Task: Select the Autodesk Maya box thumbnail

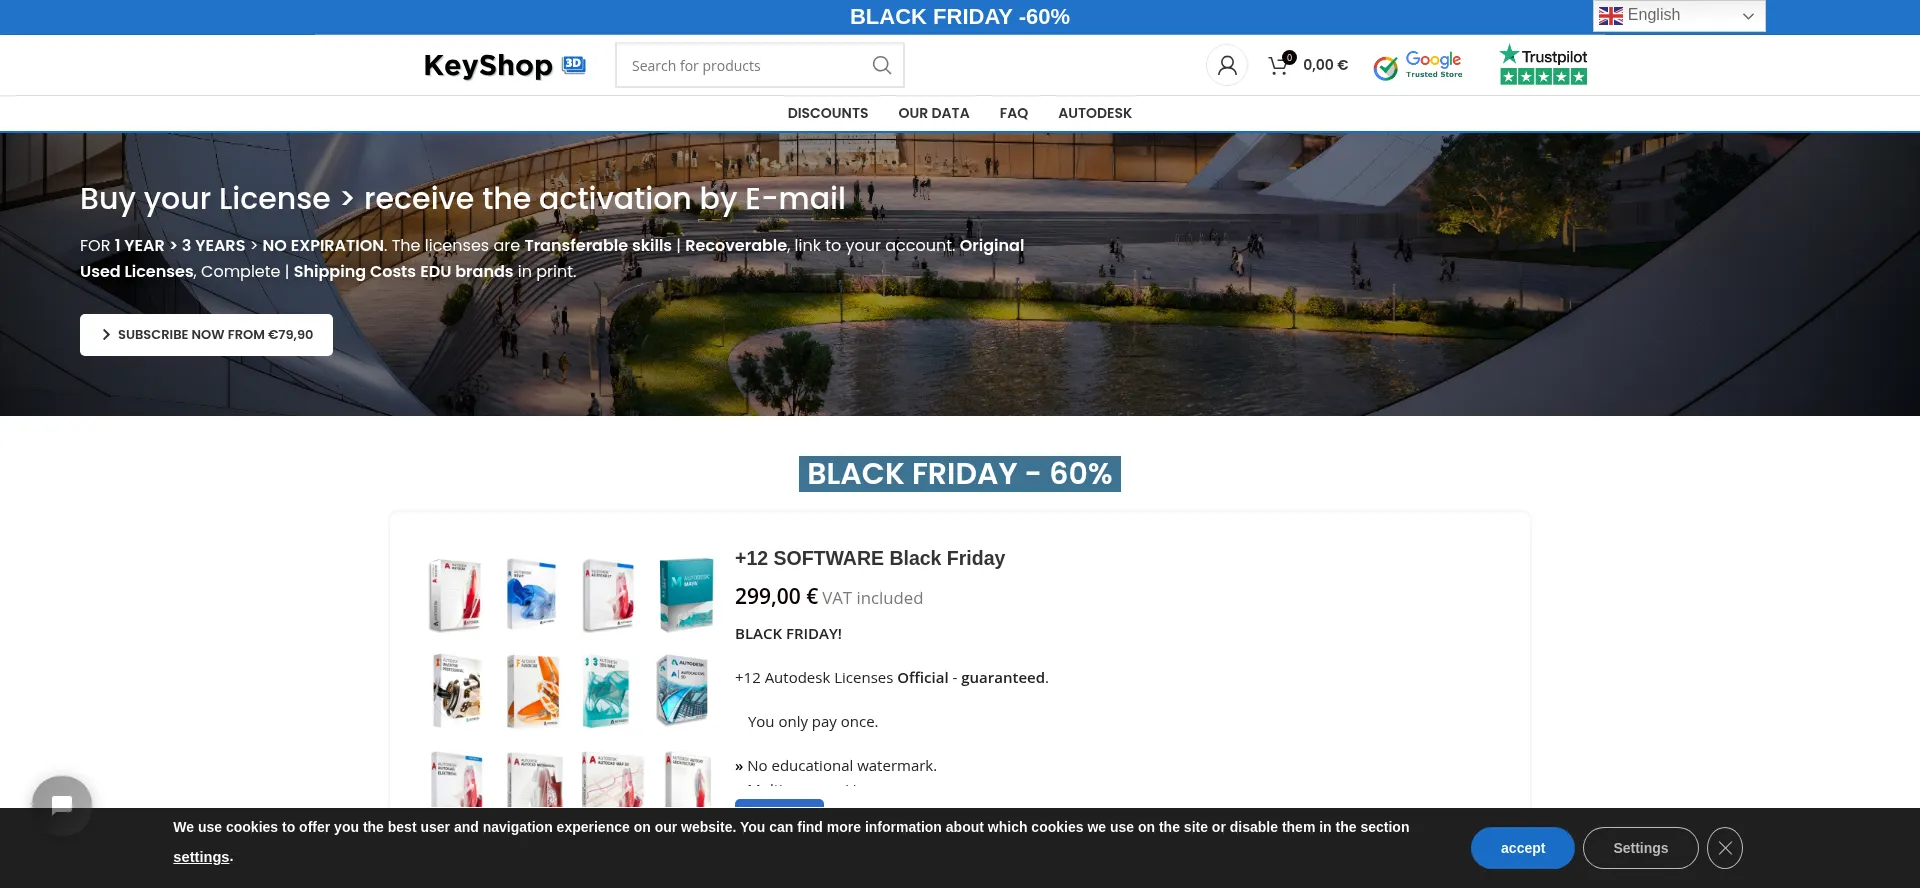Action: pos(686,595)
